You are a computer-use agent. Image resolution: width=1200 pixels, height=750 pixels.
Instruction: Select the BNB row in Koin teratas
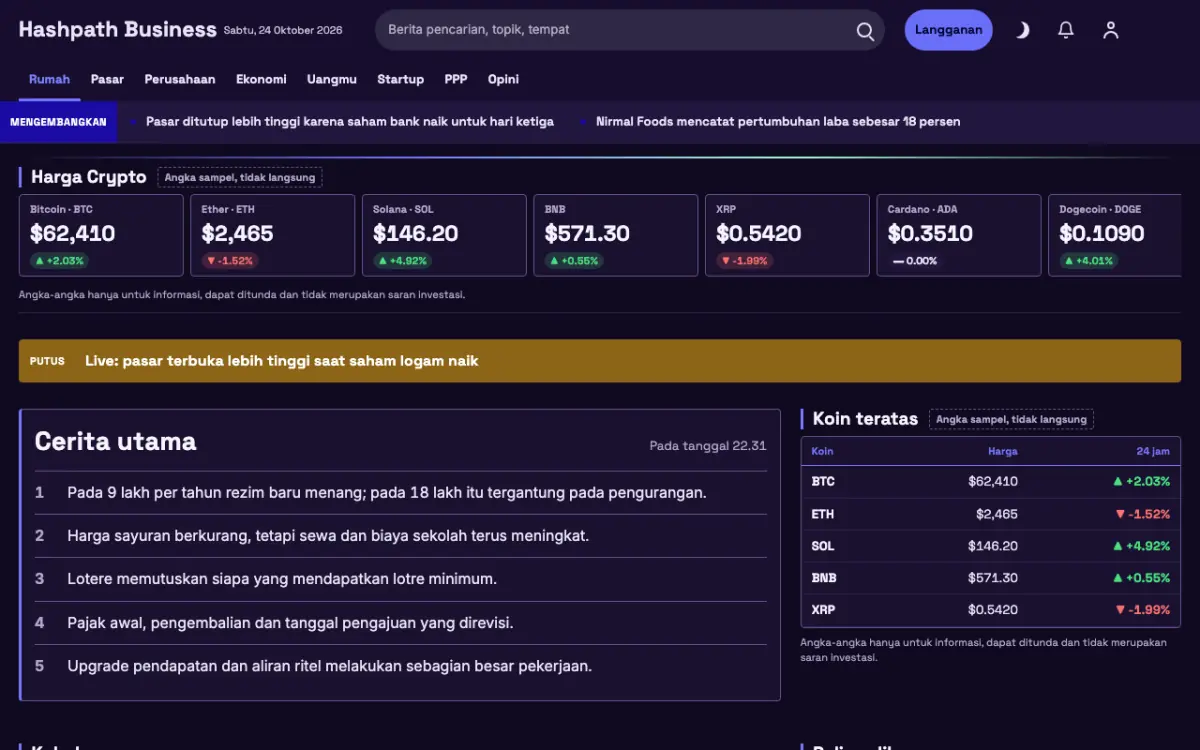[991, 578]
